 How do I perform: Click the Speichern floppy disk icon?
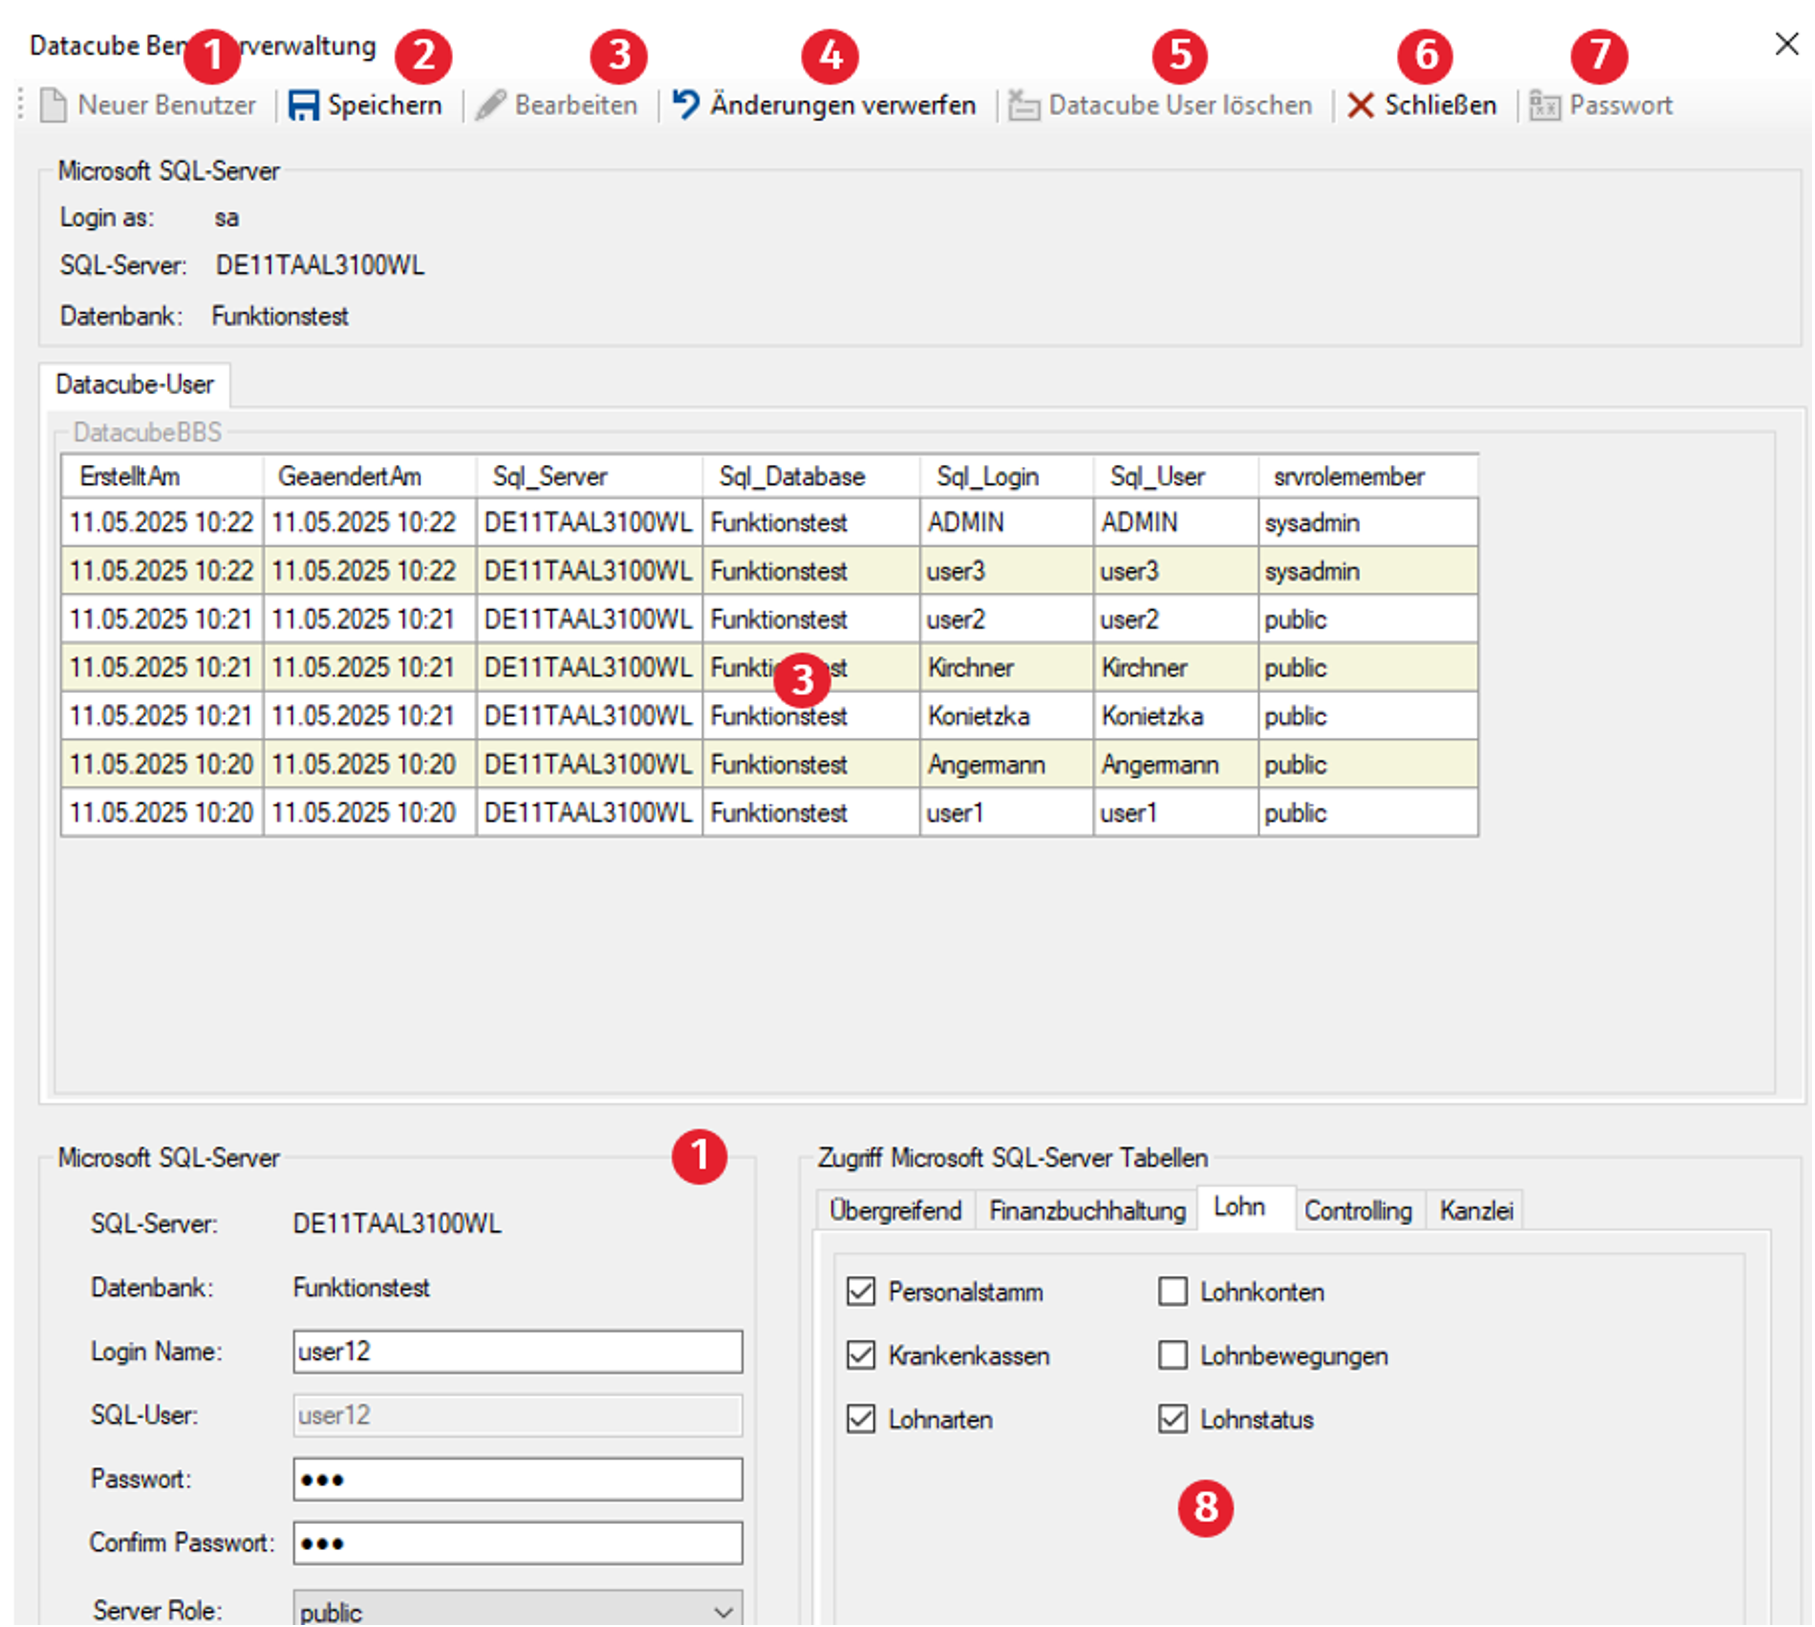[303, 105]
